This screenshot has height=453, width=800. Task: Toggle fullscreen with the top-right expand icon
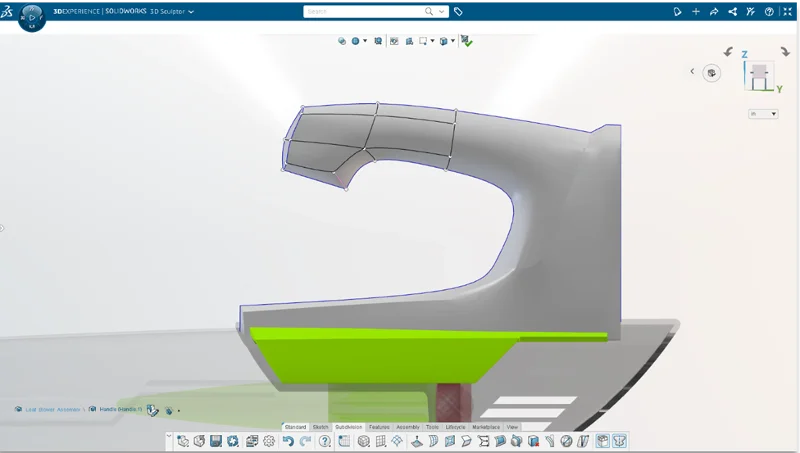click(x=786, y=12)
